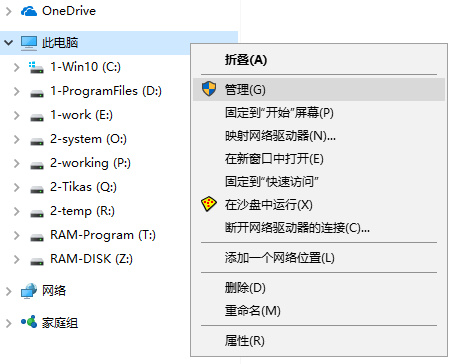Viewport: 453px width, 364px height.
Task: Click the 此电脑 computer monitor icon
Action: (x=29, y=43)
